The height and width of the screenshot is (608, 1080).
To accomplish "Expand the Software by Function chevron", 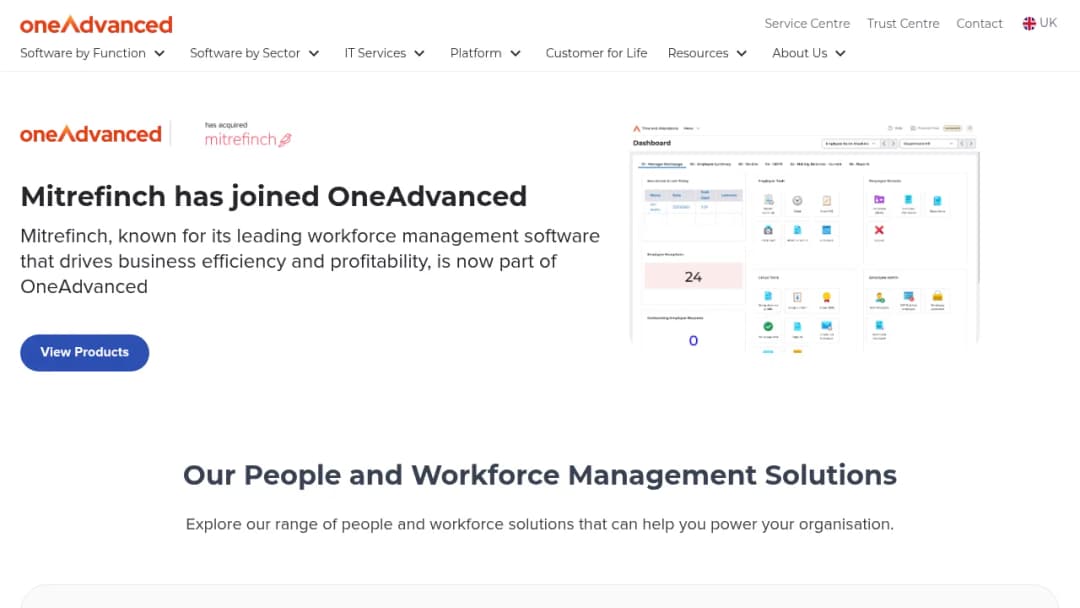I will (160, 54).
